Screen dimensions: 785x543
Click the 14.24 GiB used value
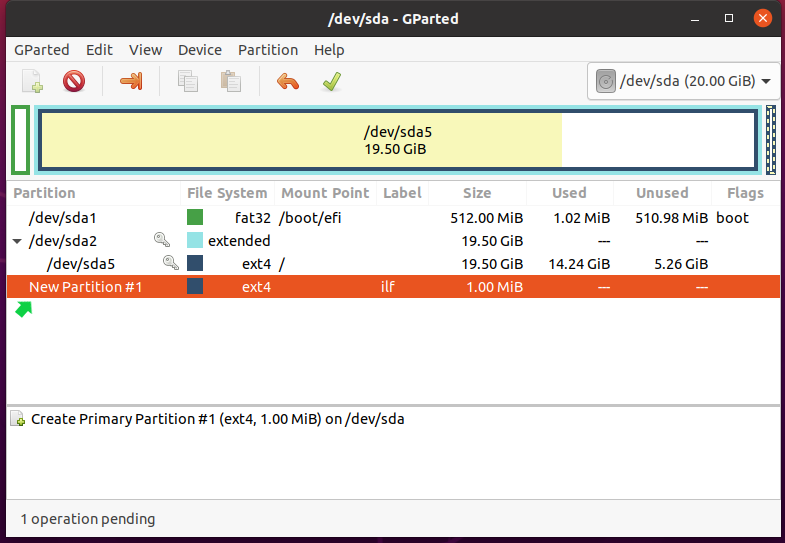(579, 264)
